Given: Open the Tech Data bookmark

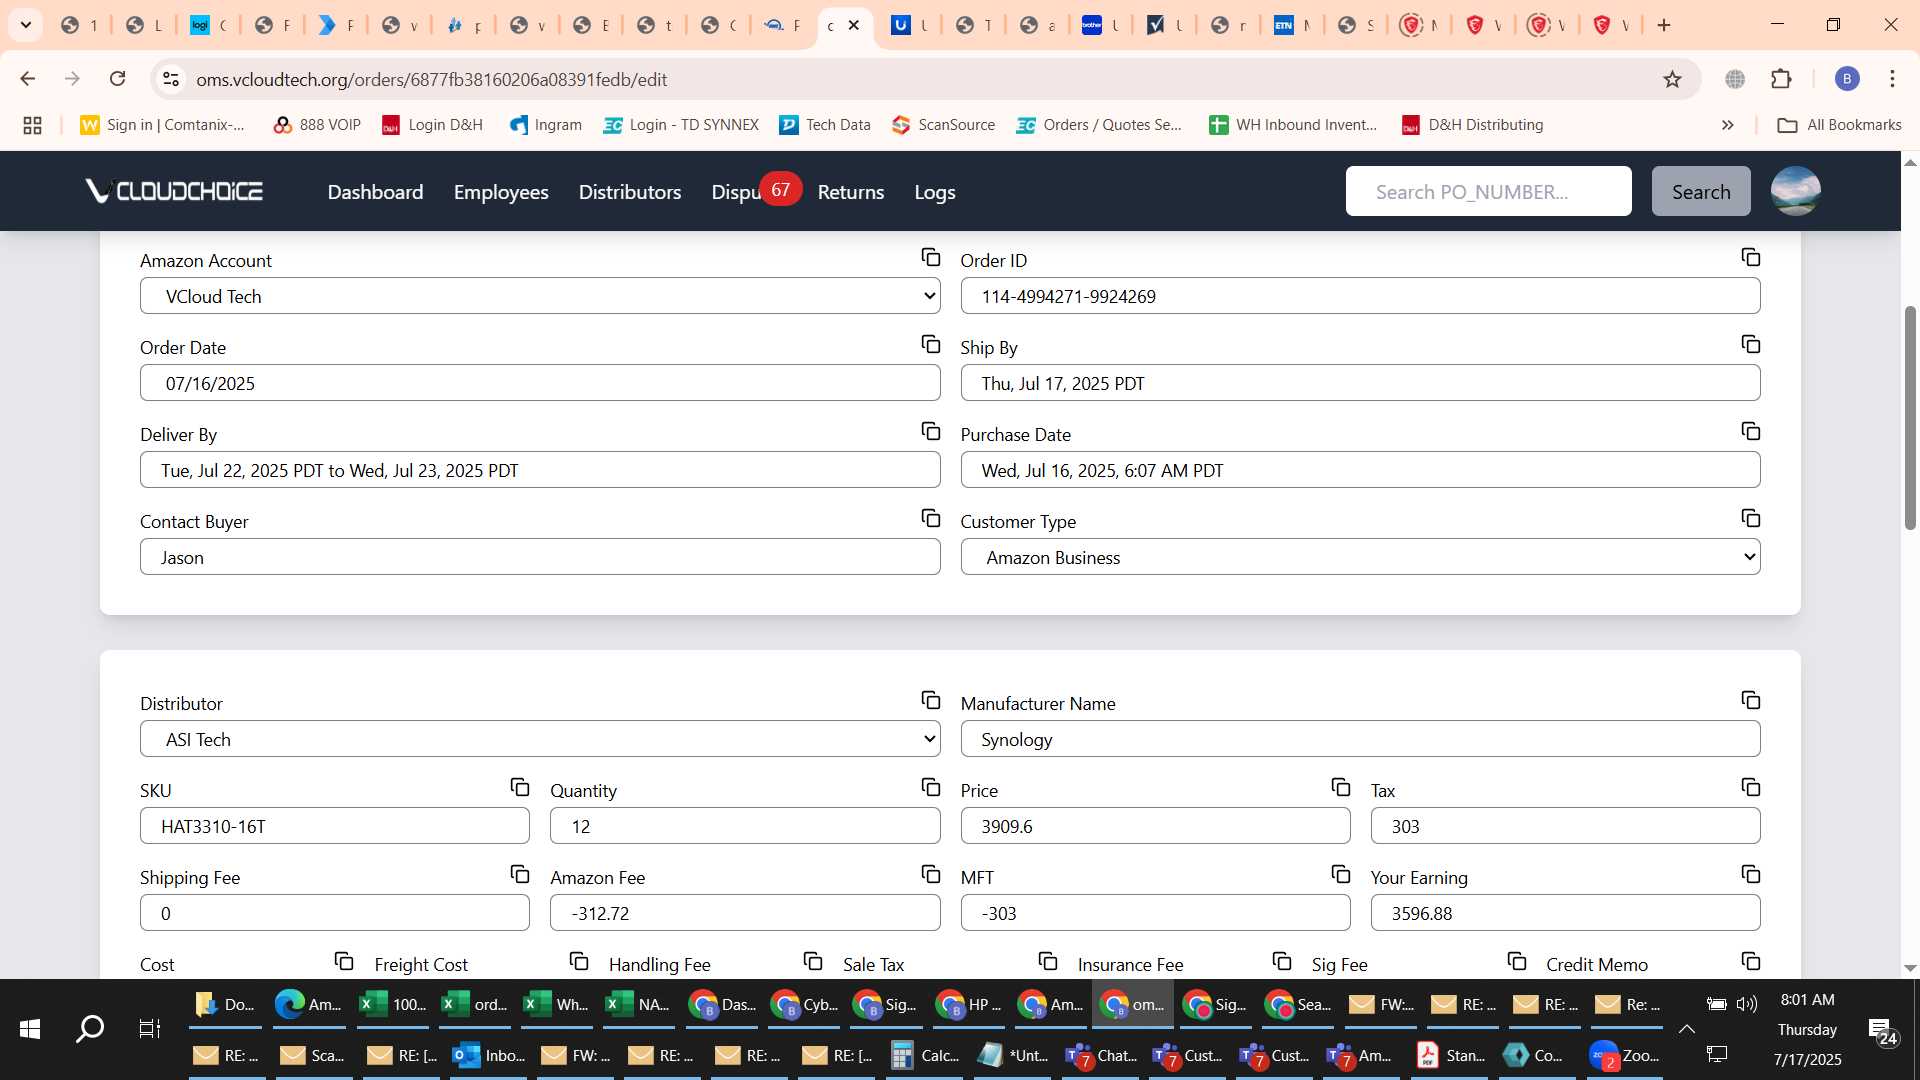Looking at the screenshot, I should click(825, 125).
